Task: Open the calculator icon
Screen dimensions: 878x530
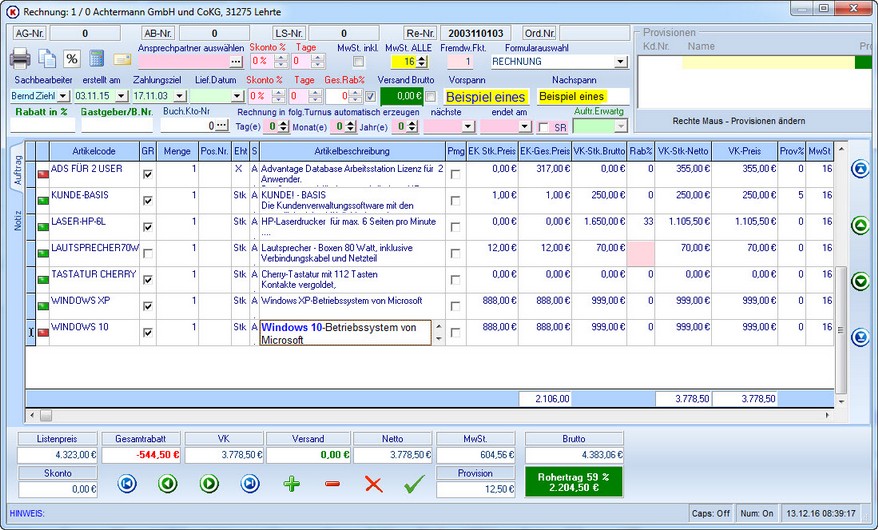Action: pyautogui.click(x=96, y=58)
